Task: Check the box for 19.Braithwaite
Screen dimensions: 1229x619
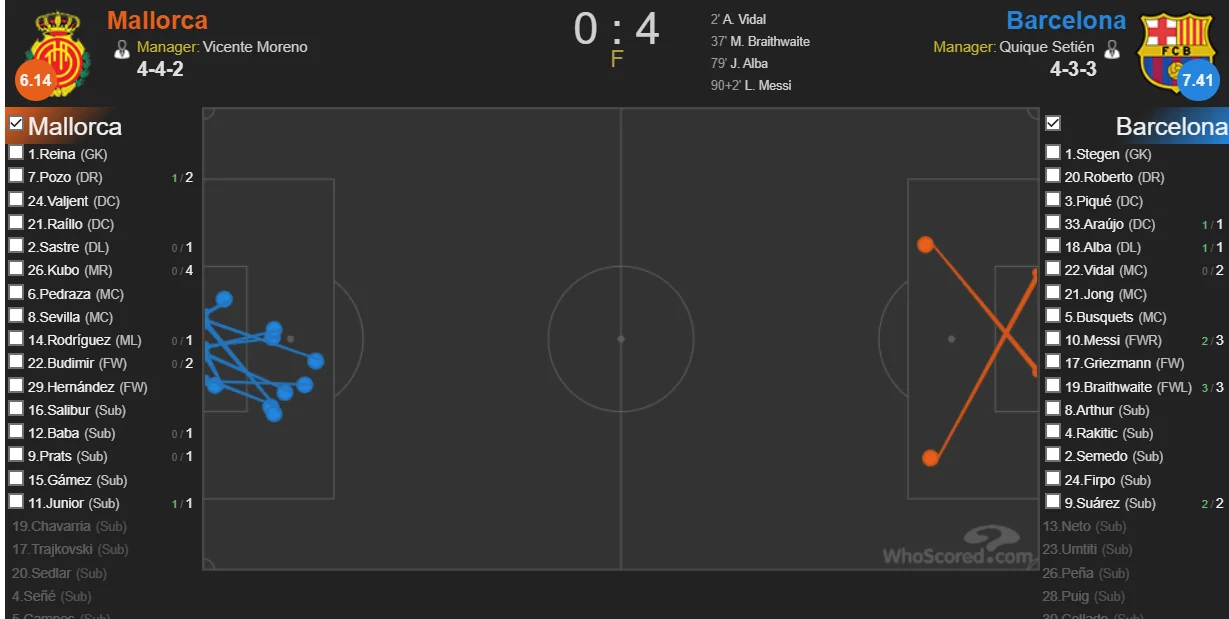Action: point(1053,386)
